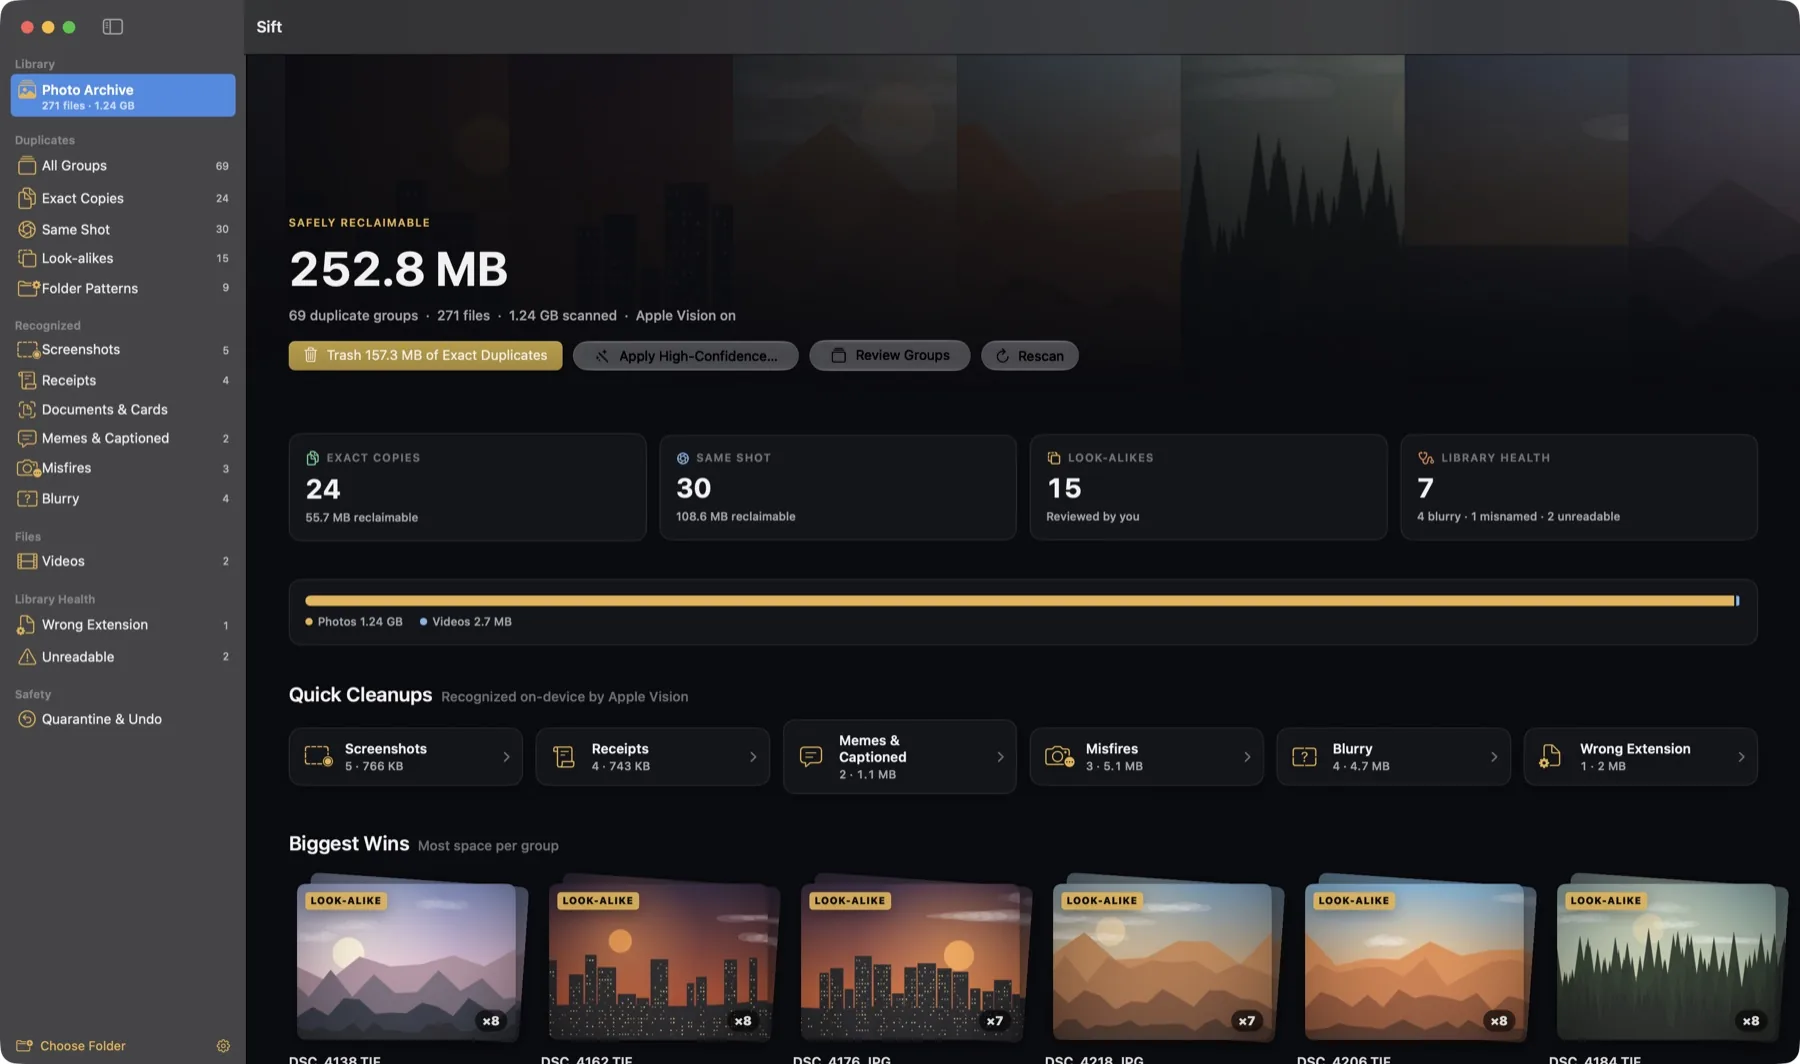Click the Misfires camera sidebar icon

pos(28,468)
